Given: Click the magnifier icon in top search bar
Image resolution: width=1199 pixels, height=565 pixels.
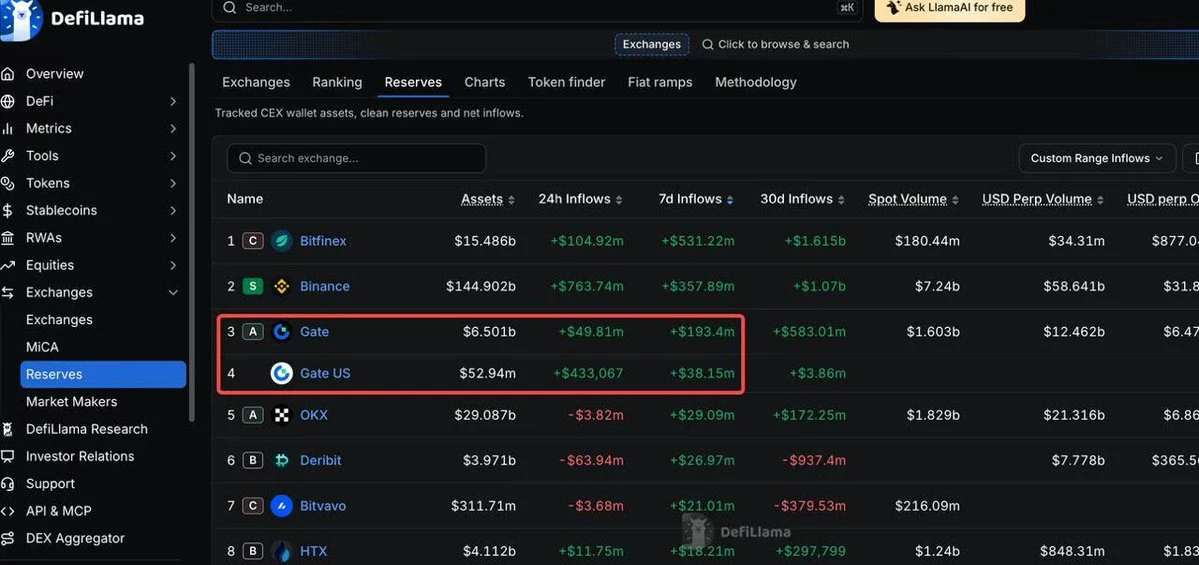Looking at the screenshot, I should coord(229,8).
